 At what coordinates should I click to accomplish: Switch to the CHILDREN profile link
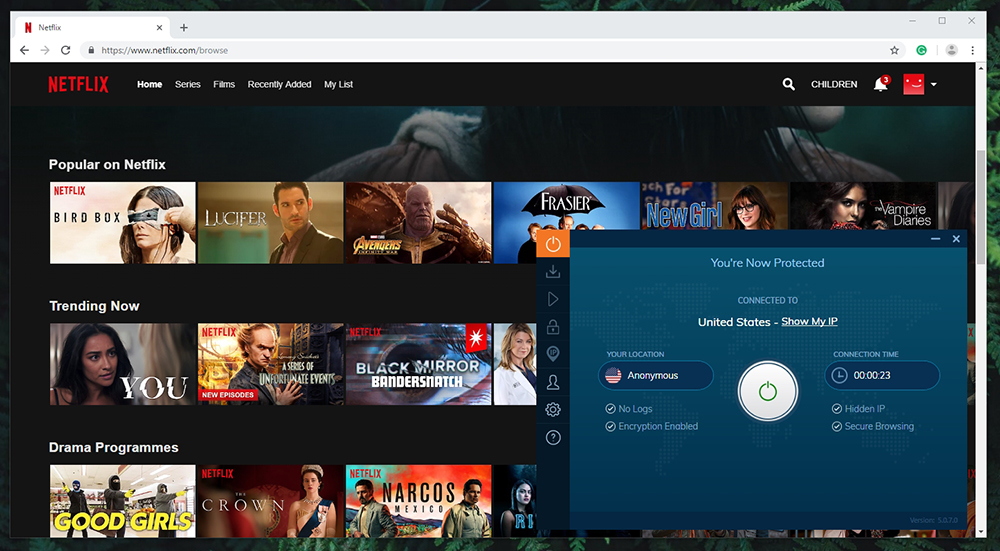click(834, 84)
